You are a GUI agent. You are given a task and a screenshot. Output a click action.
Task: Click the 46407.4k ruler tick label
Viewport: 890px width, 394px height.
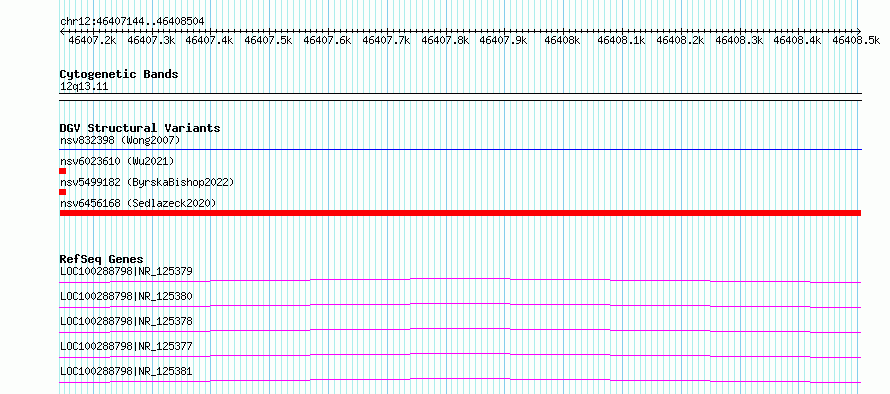[209, 40]
